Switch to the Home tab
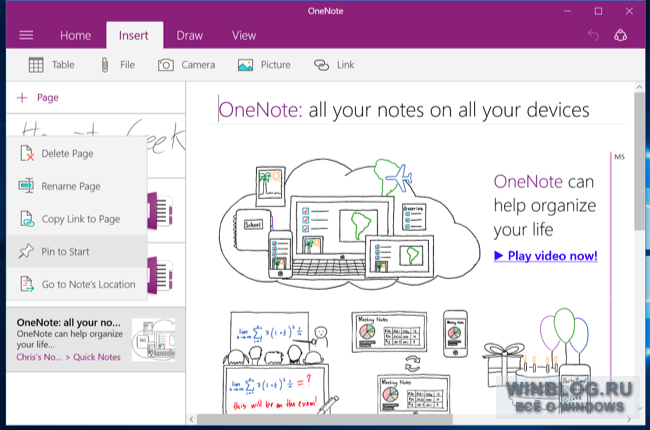 click(x=75, y=36)
